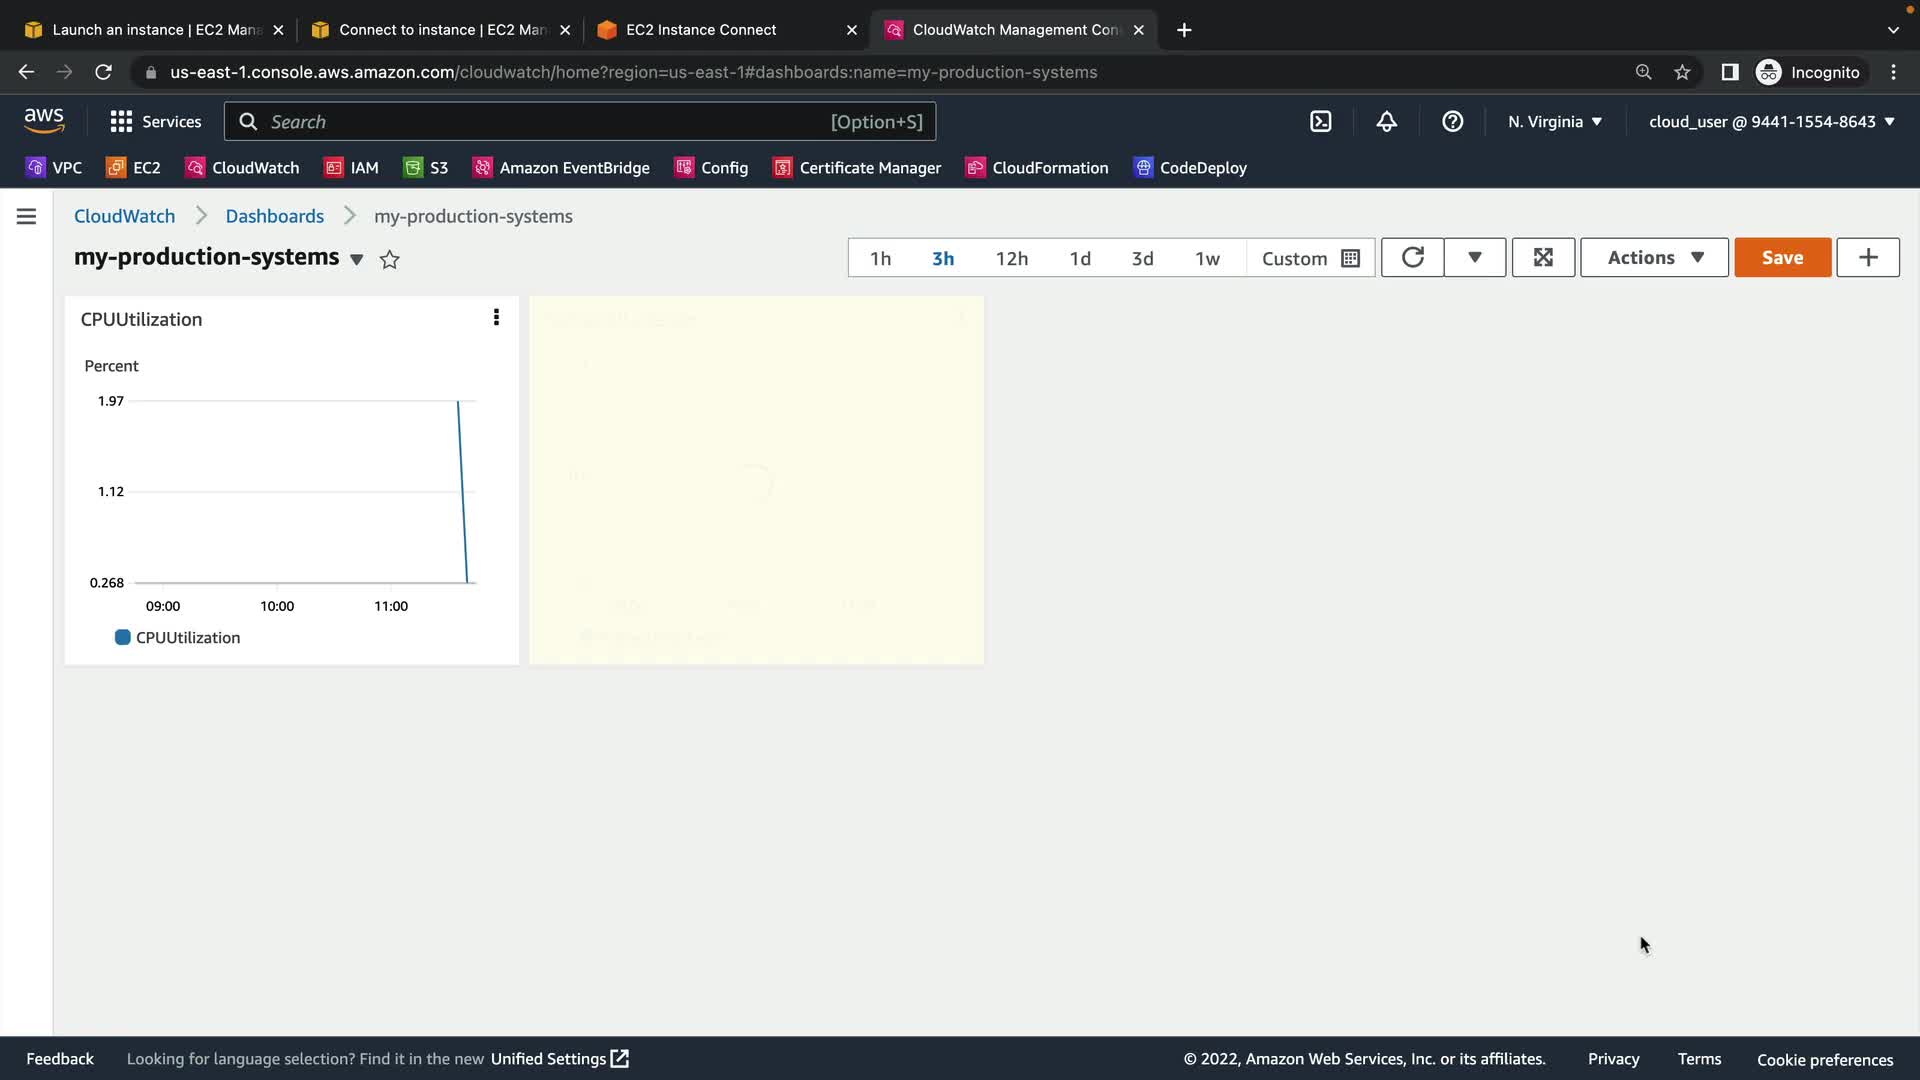The height and width of the screenshot is (1080, 1920).
Task: Go to Dashboards breadcrumb link
Action: [x=274, y=216]
